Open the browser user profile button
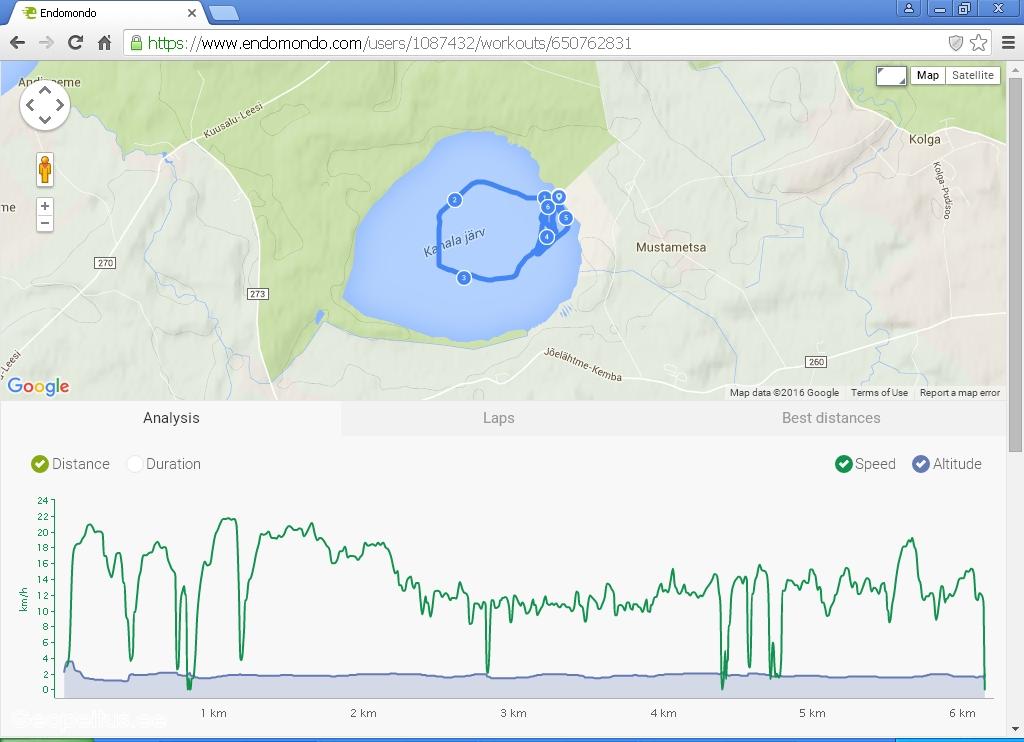The image size is (1024, 742). point(908,8)
